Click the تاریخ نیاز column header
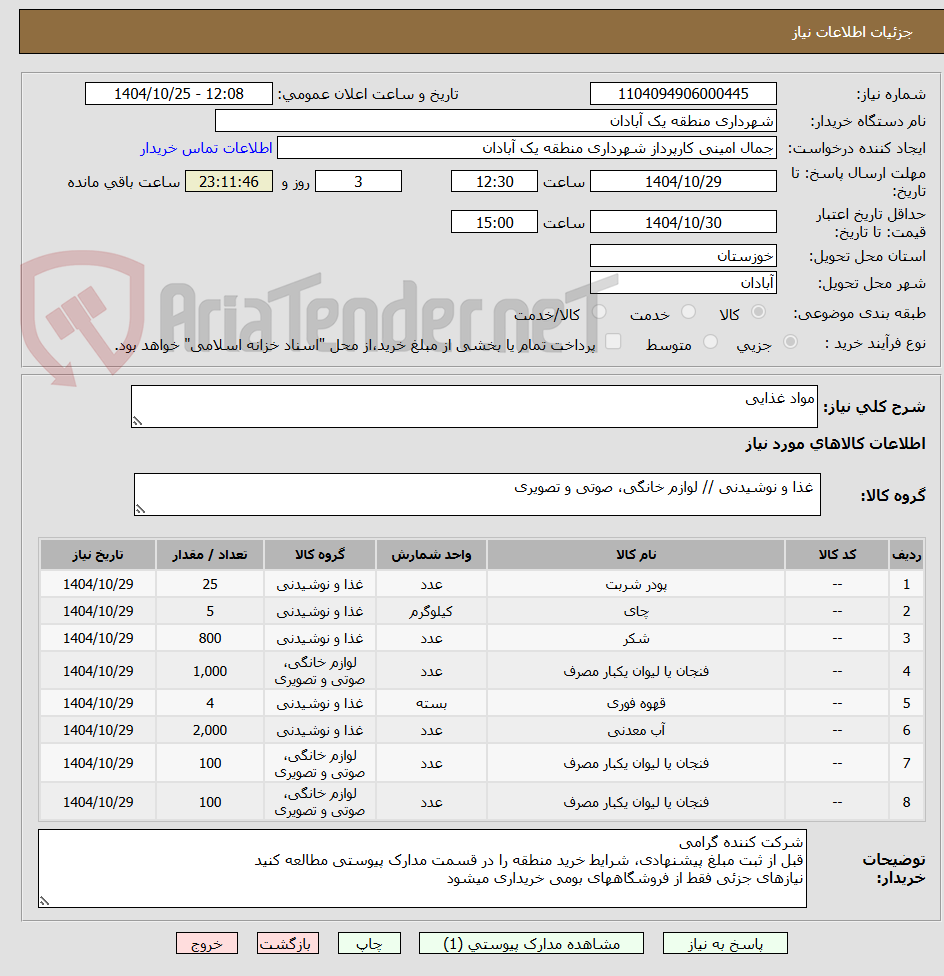Image resolution: width=944 pixels, height=976 pixels. (98, 555)
